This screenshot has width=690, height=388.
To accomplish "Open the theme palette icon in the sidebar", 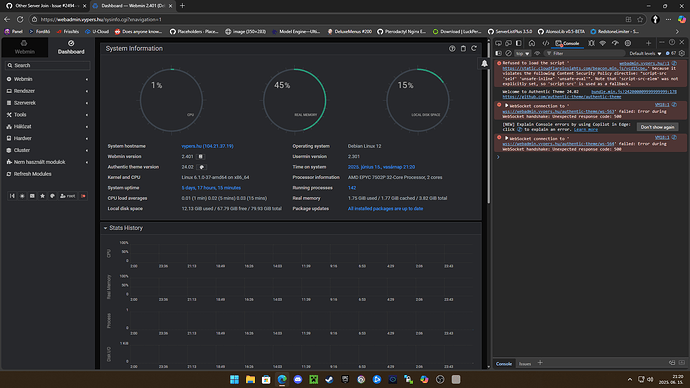I will click(52, 196).
